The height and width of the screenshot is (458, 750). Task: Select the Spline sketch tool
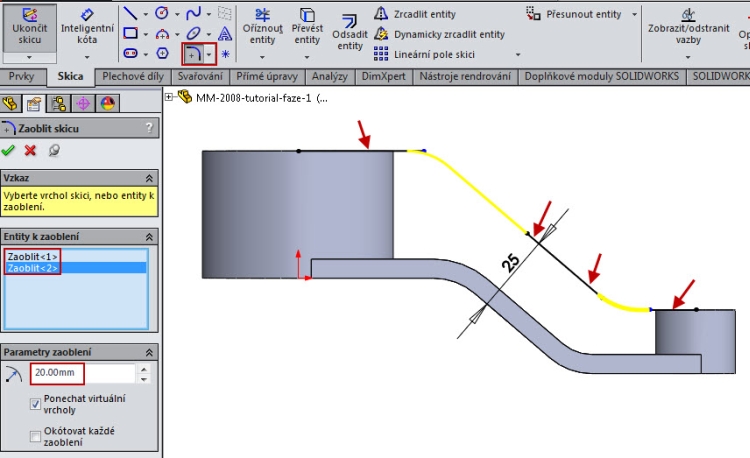(x=193, y=13)
